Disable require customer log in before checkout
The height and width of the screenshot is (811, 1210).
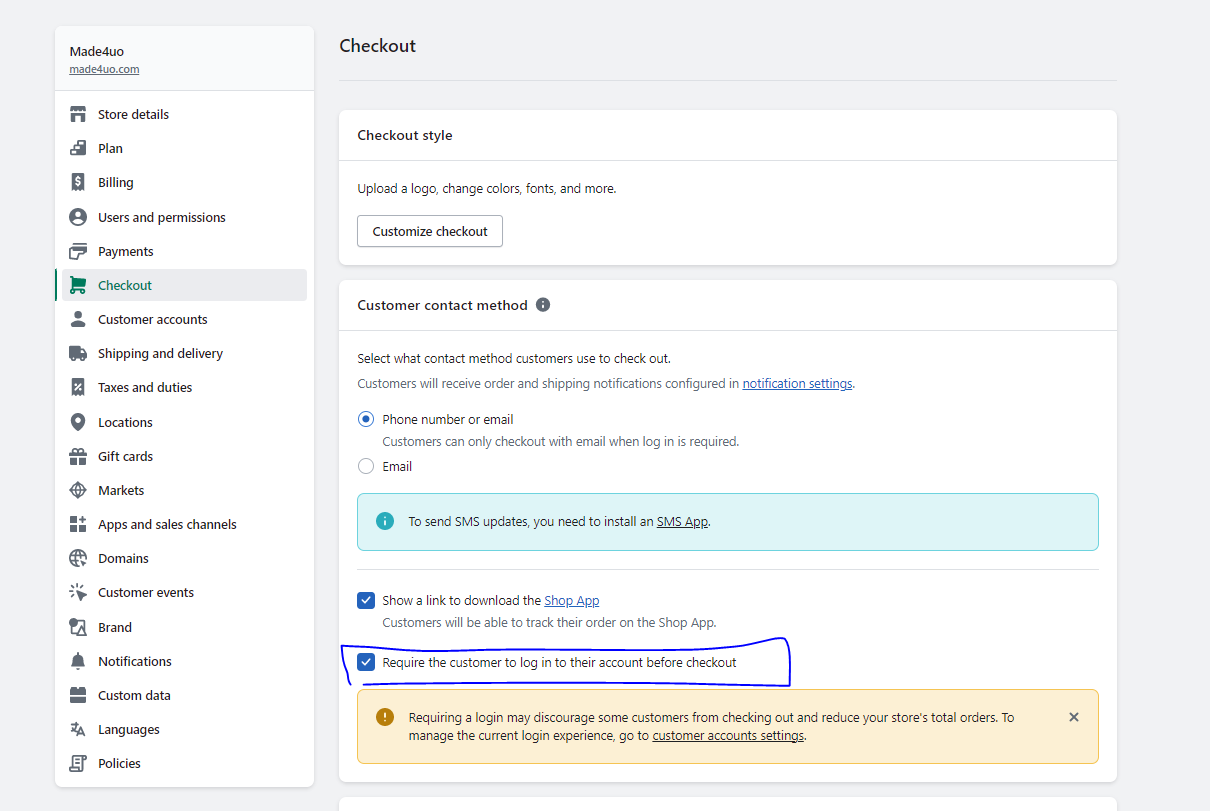tap(366, 662)
